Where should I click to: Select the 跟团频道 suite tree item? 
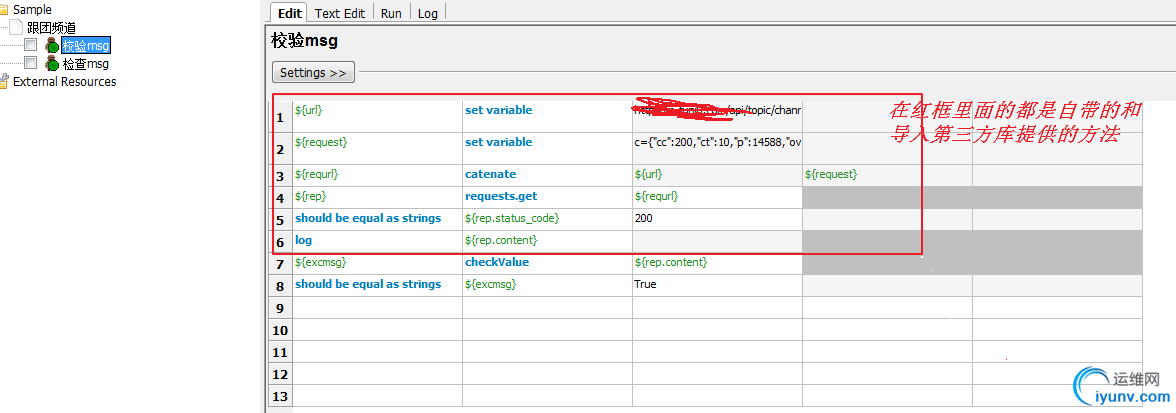(51, 28)
